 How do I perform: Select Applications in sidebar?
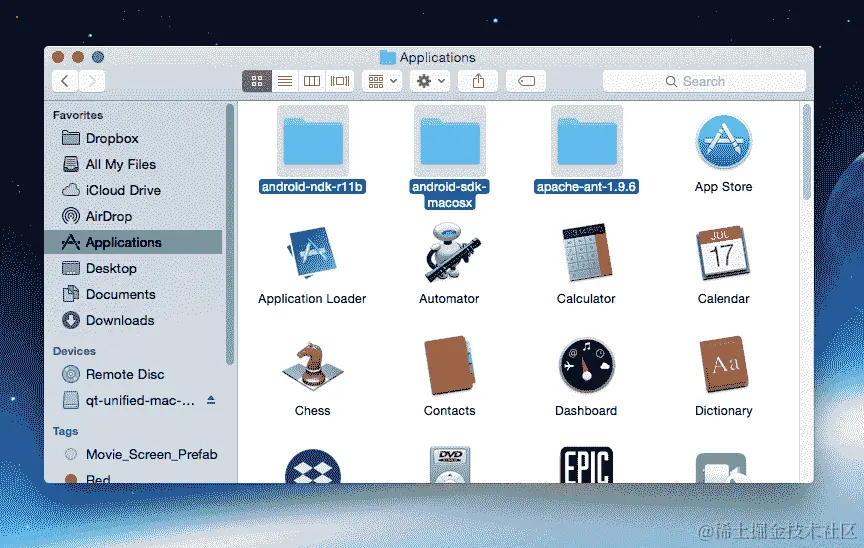tap(134, 242)
